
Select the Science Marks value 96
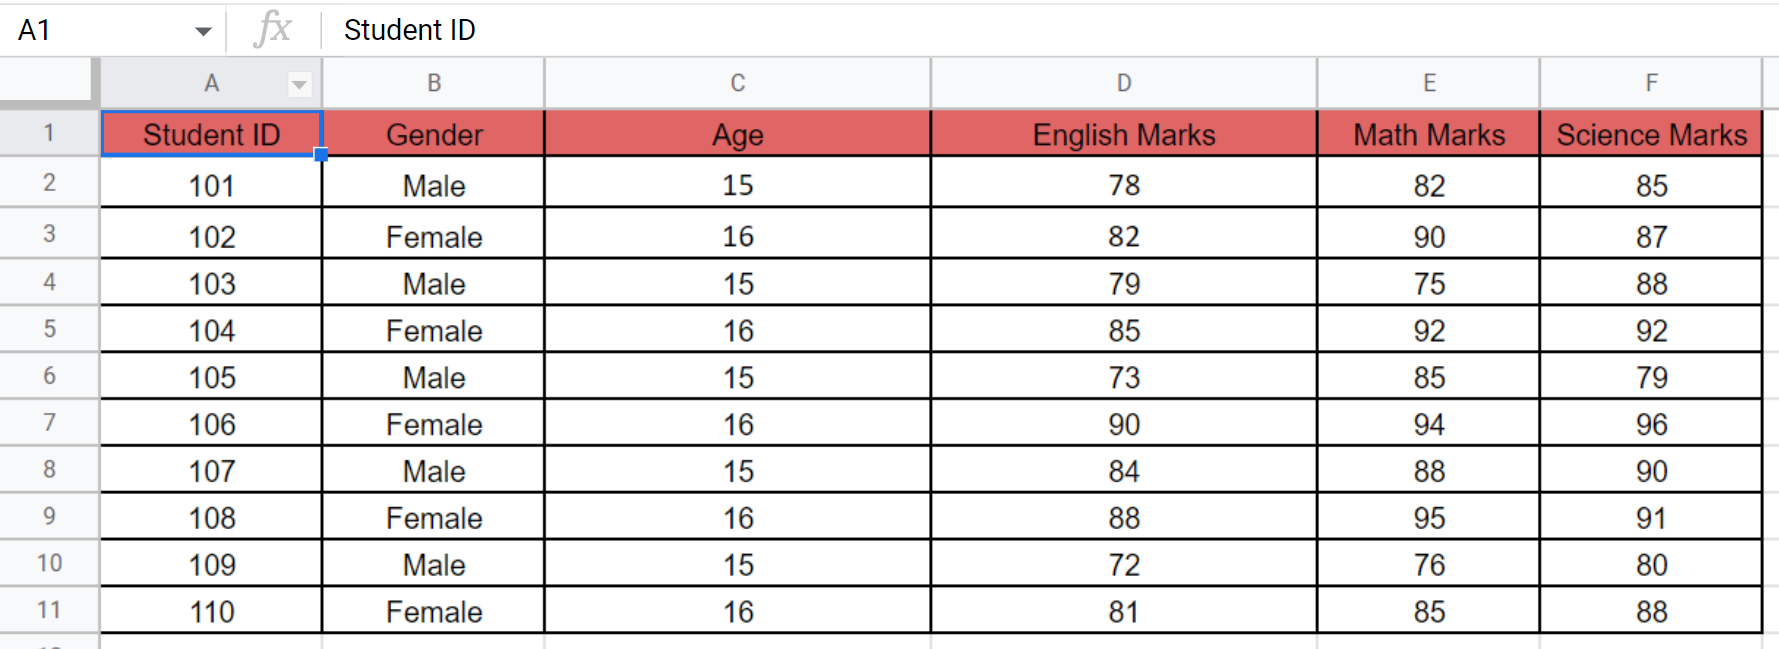coord(1651,423)
